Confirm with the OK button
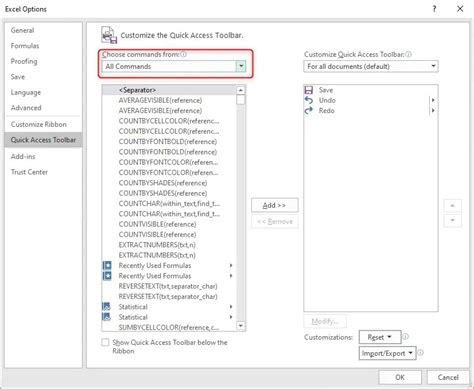Screen dimensions: 474x389 (x=400, y=377)
